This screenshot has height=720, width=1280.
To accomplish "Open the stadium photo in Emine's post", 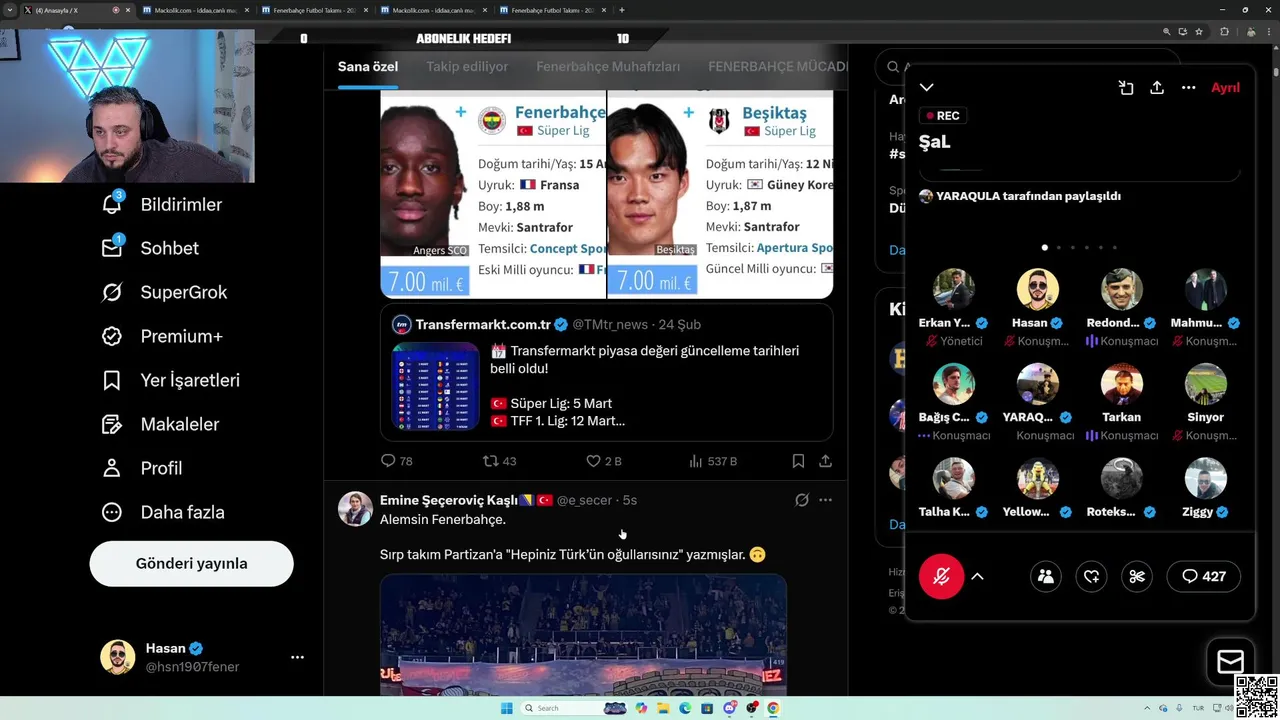I will [x=583, y=635].
